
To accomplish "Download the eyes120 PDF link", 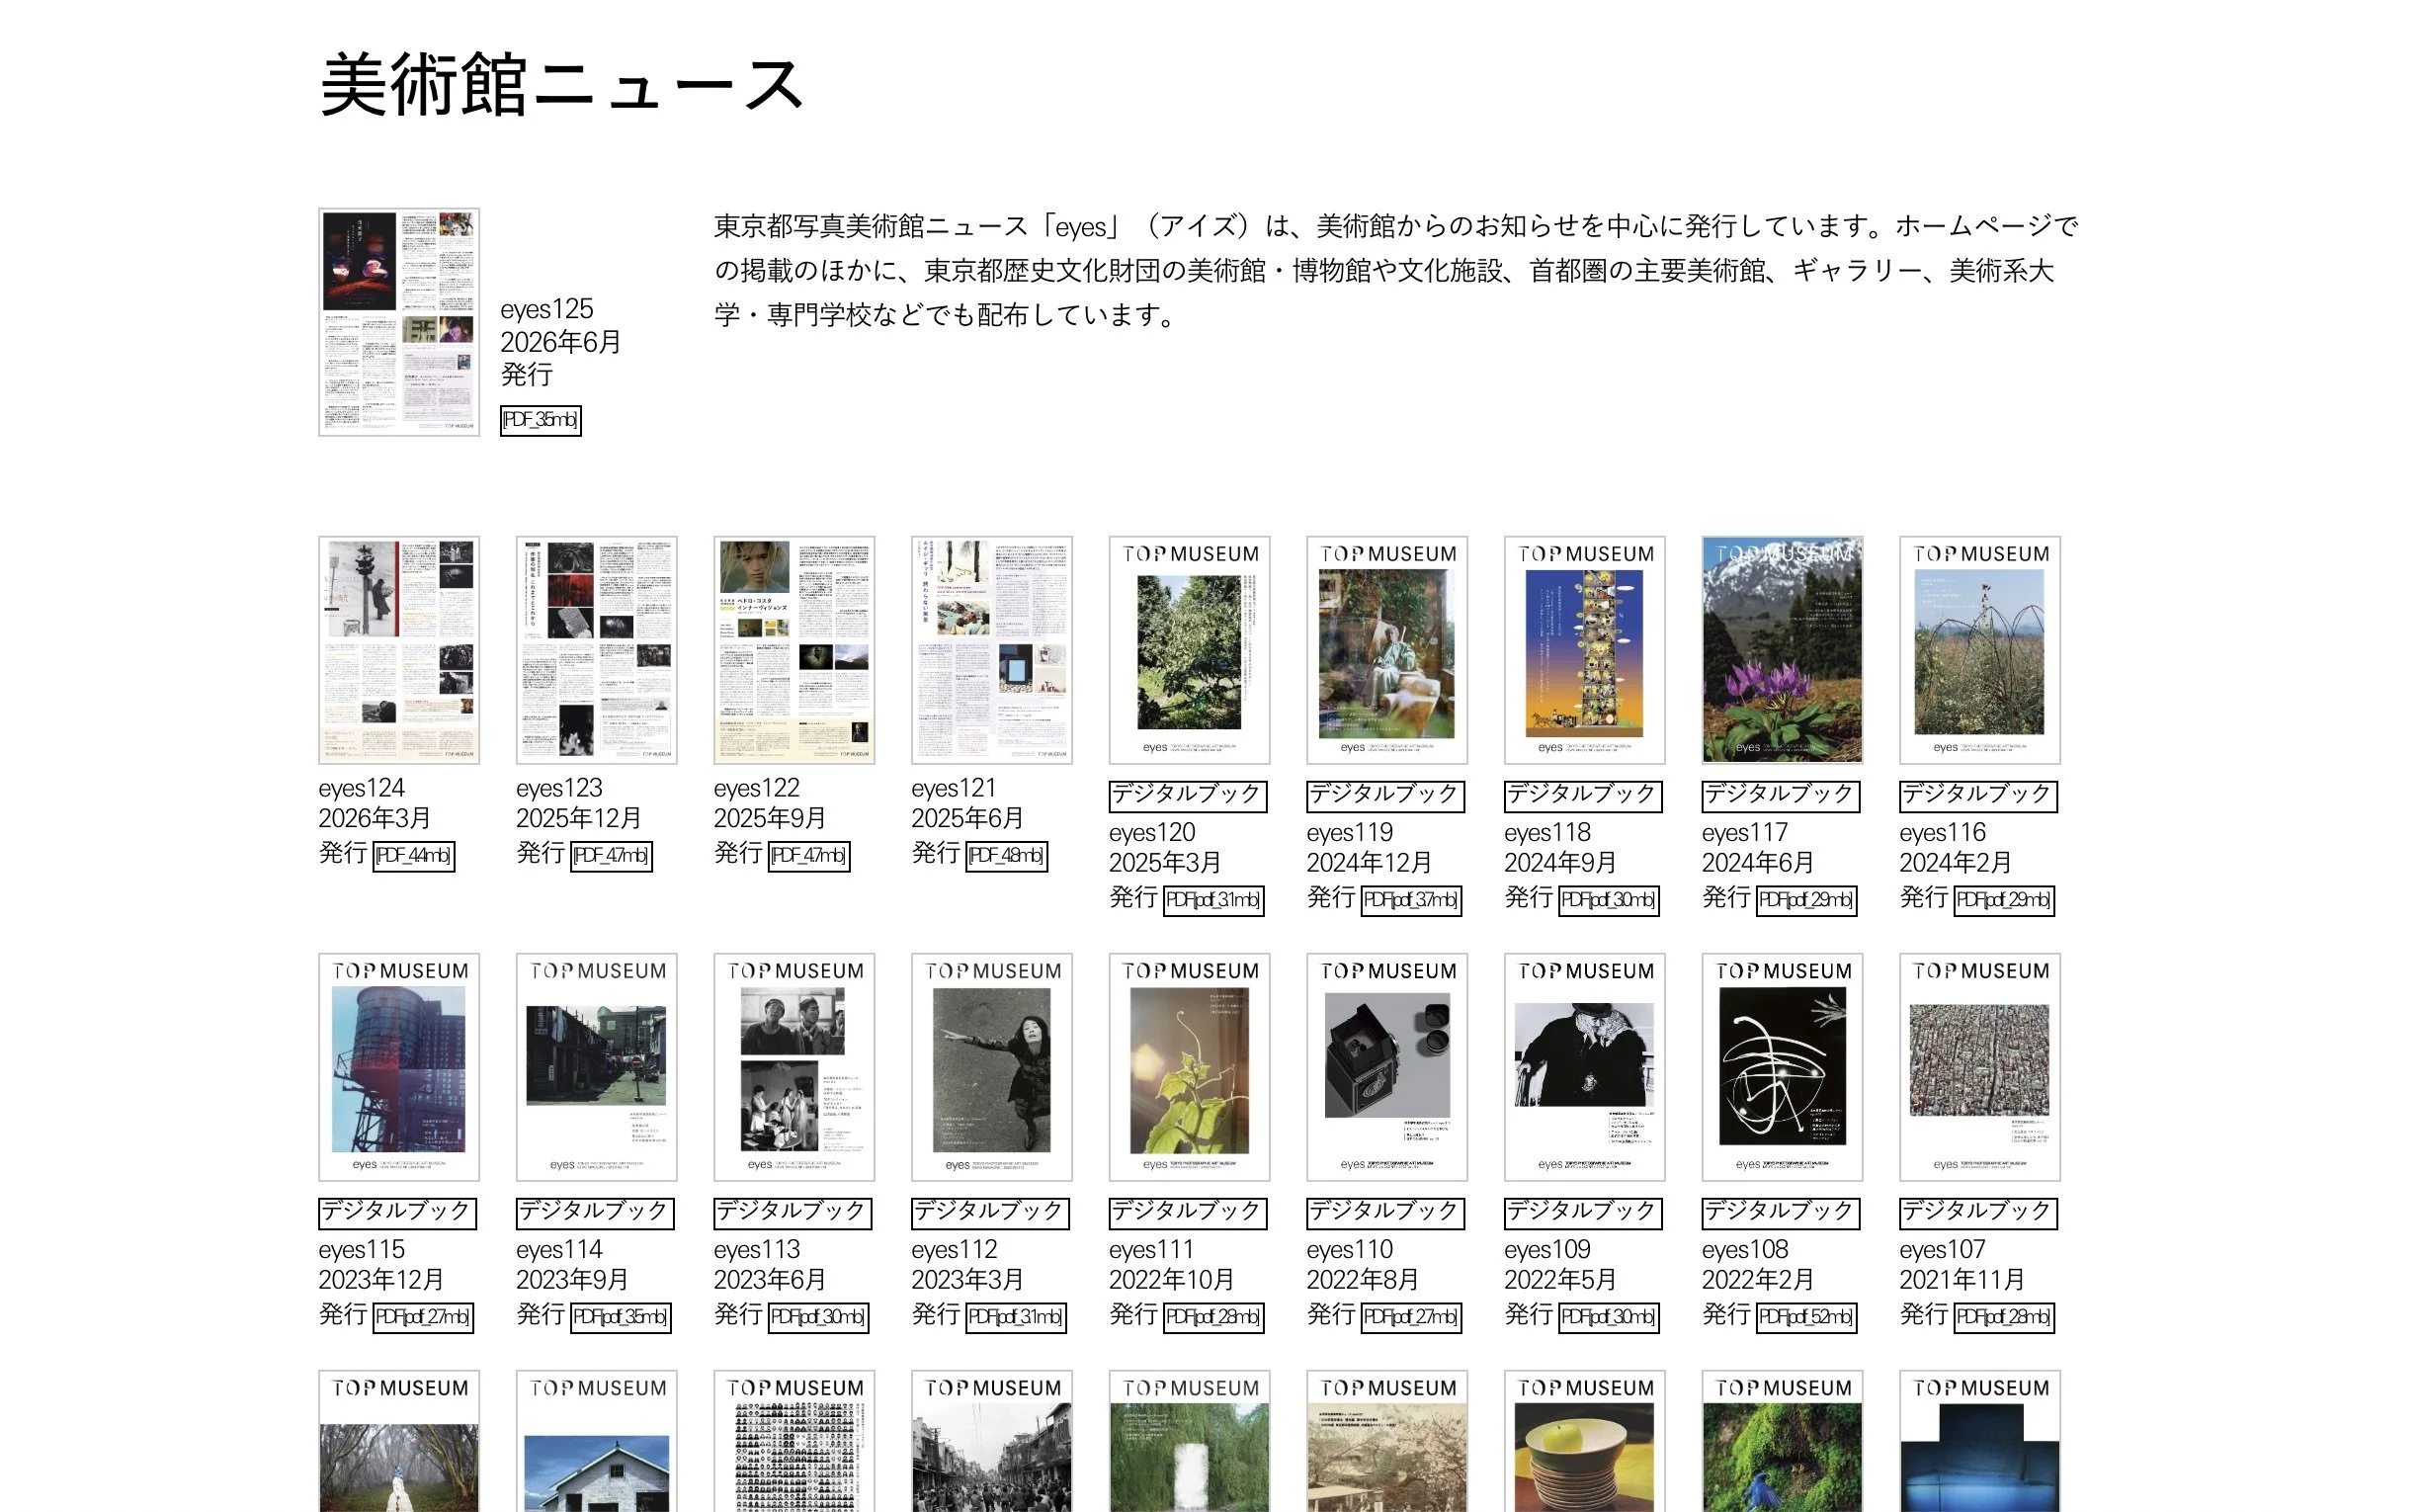I will coord(1214,900).
